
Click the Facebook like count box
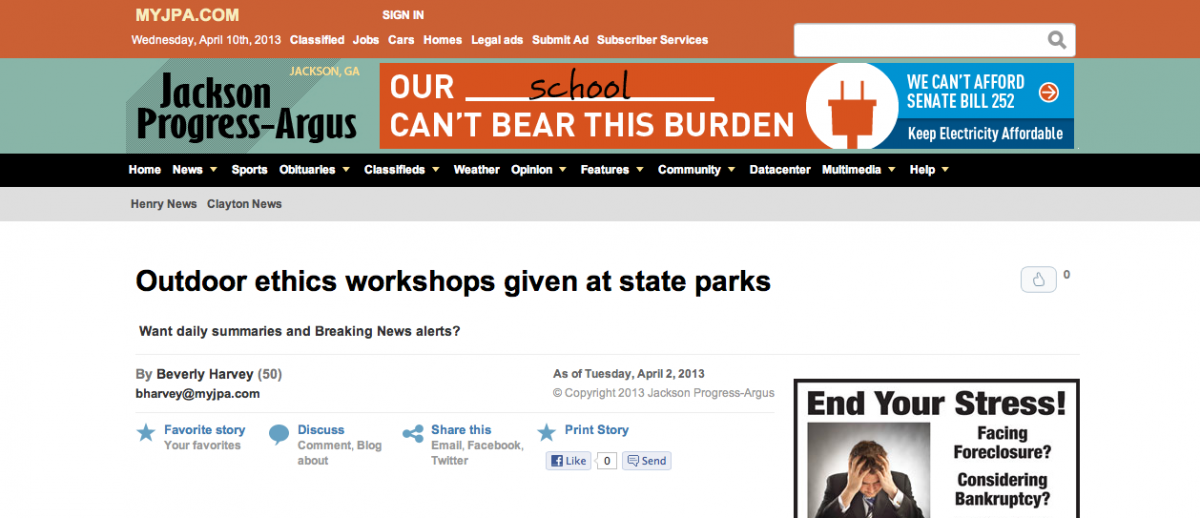point(606,461)
